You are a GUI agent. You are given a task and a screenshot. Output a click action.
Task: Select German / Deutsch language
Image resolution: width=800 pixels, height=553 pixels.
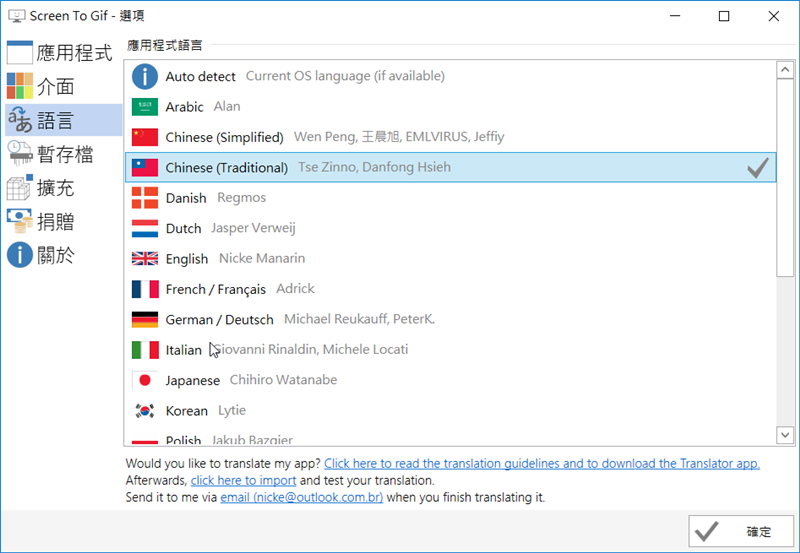click(451, 319)
